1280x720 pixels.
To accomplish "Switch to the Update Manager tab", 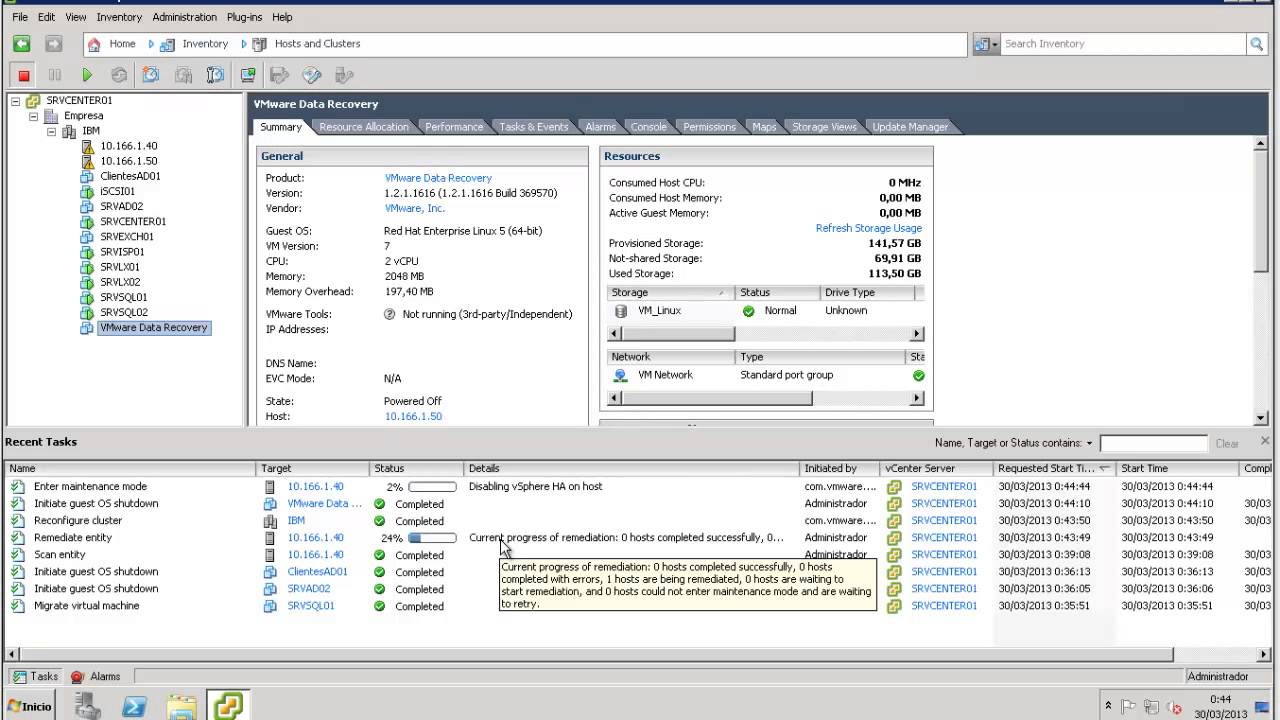I will [910, 127].
